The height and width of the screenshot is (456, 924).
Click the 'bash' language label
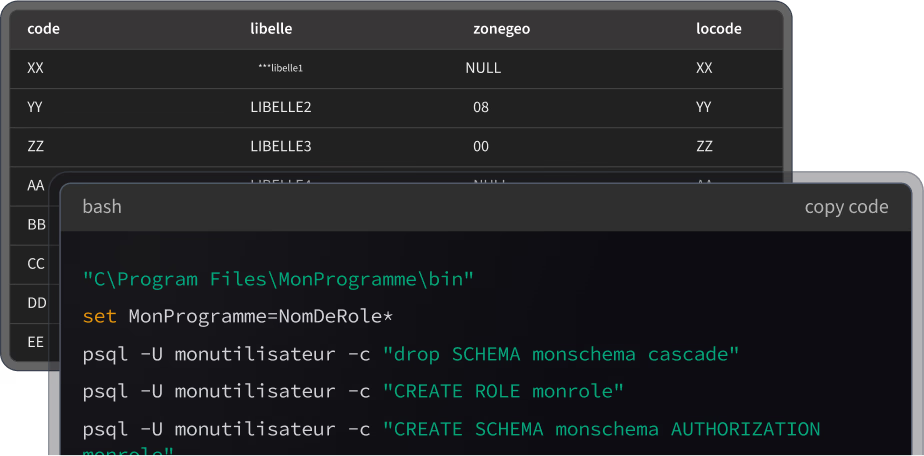coord(102,207)
